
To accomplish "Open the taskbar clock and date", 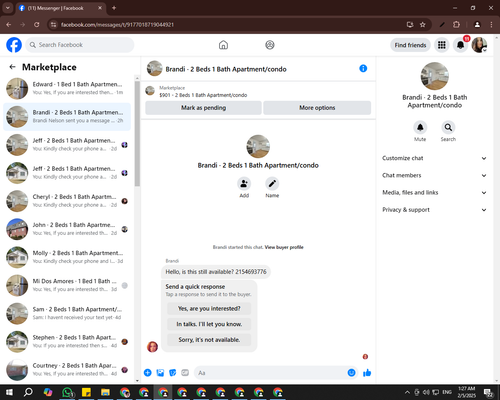I will [x=467, y=392].
